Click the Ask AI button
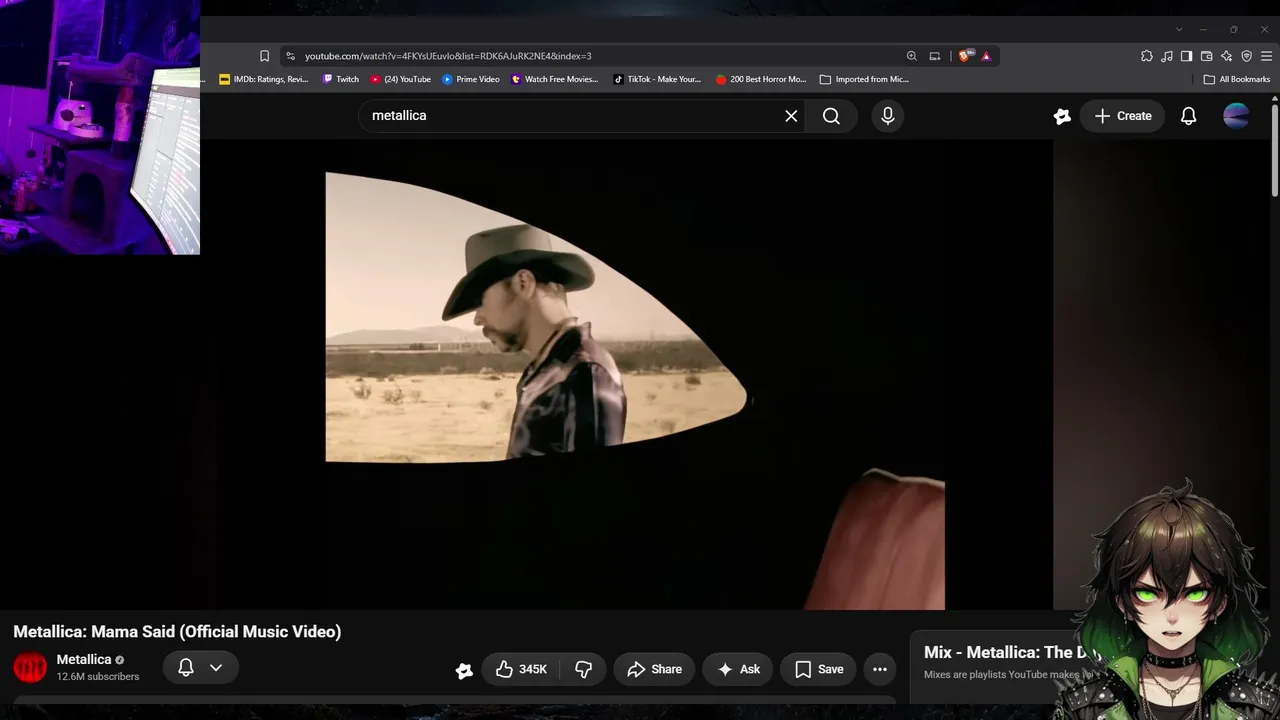This screenshot has width=1280, height=720. 738,669
